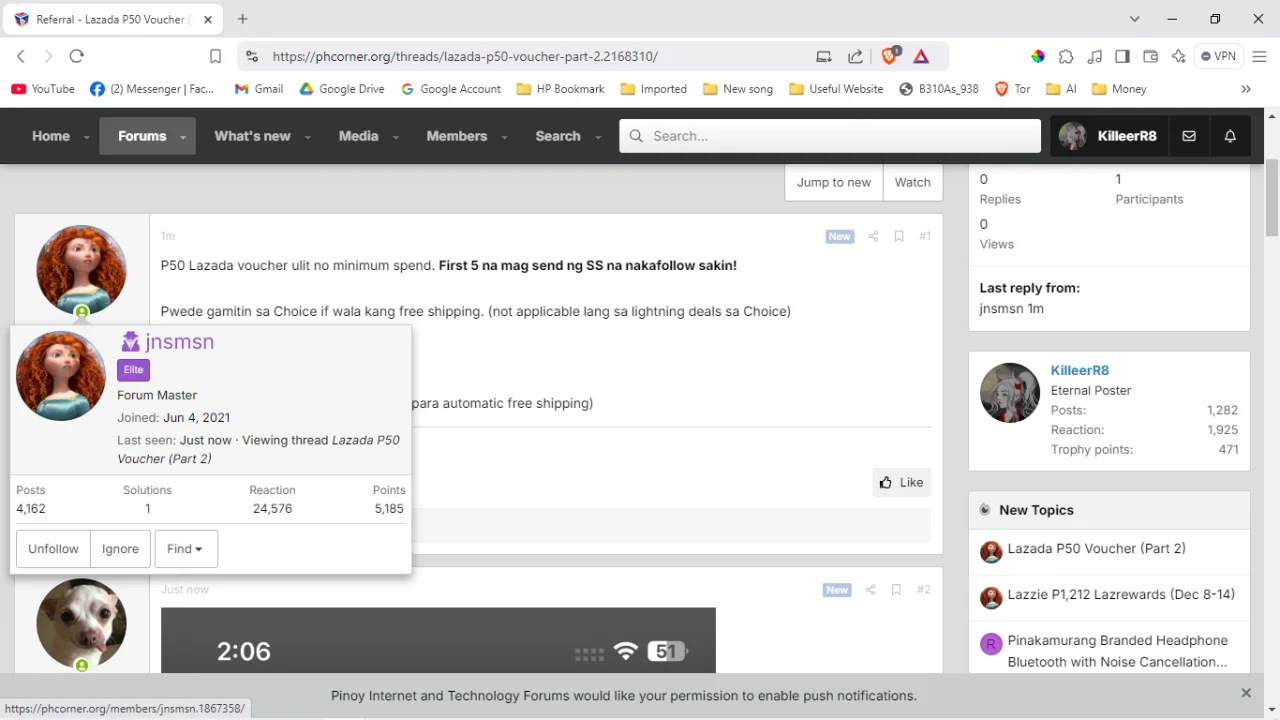Open the tab search dropdown chevron
The height and width of the screenshot is (720, 1280).
[x=1135, y=19]
